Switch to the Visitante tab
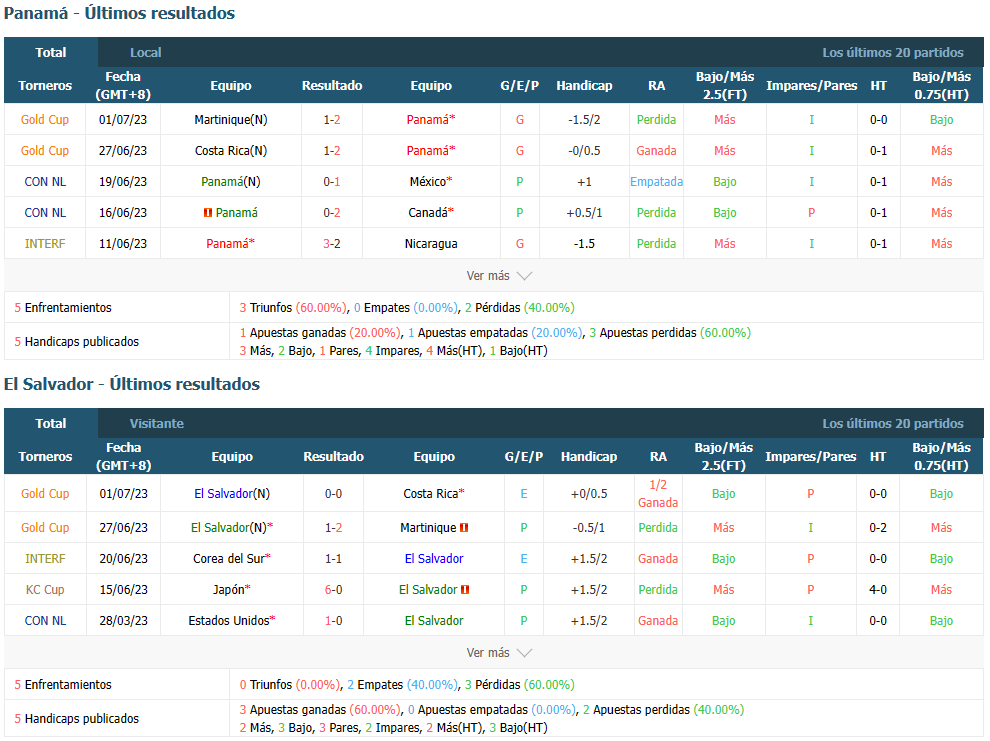 [x=157, y=424]
